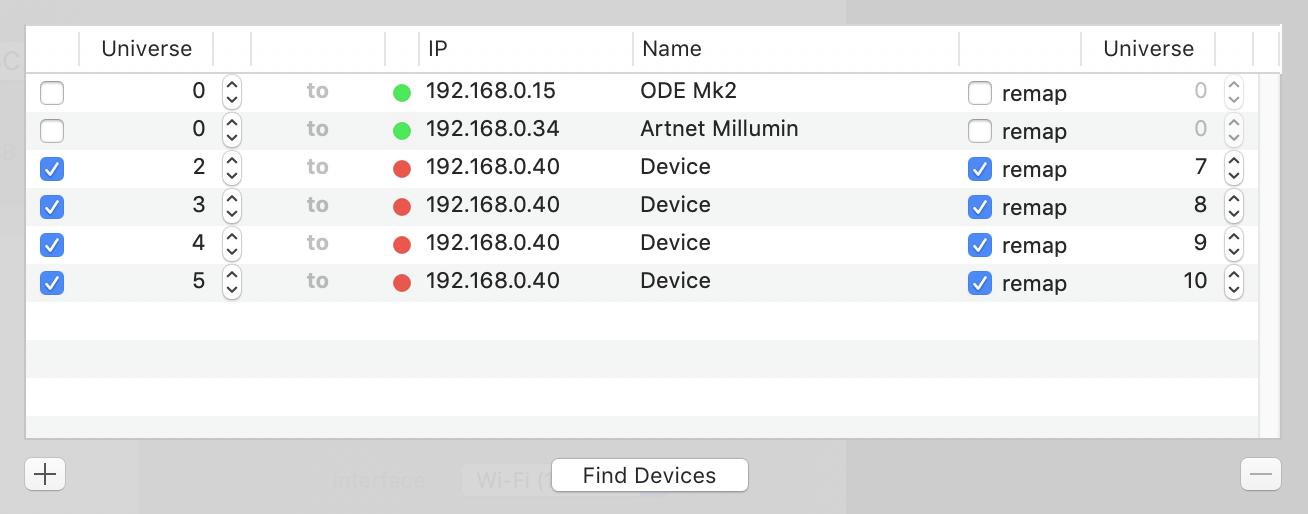Click source universe 2 stepper arrows
Image resolution: width=1308 pixels, height=514 pixels.
click(232, 169)
